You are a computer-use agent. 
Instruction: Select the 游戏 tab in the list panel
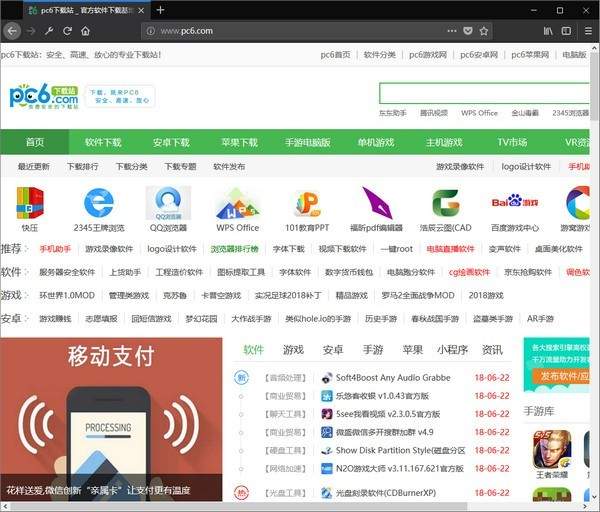(293, 350)
